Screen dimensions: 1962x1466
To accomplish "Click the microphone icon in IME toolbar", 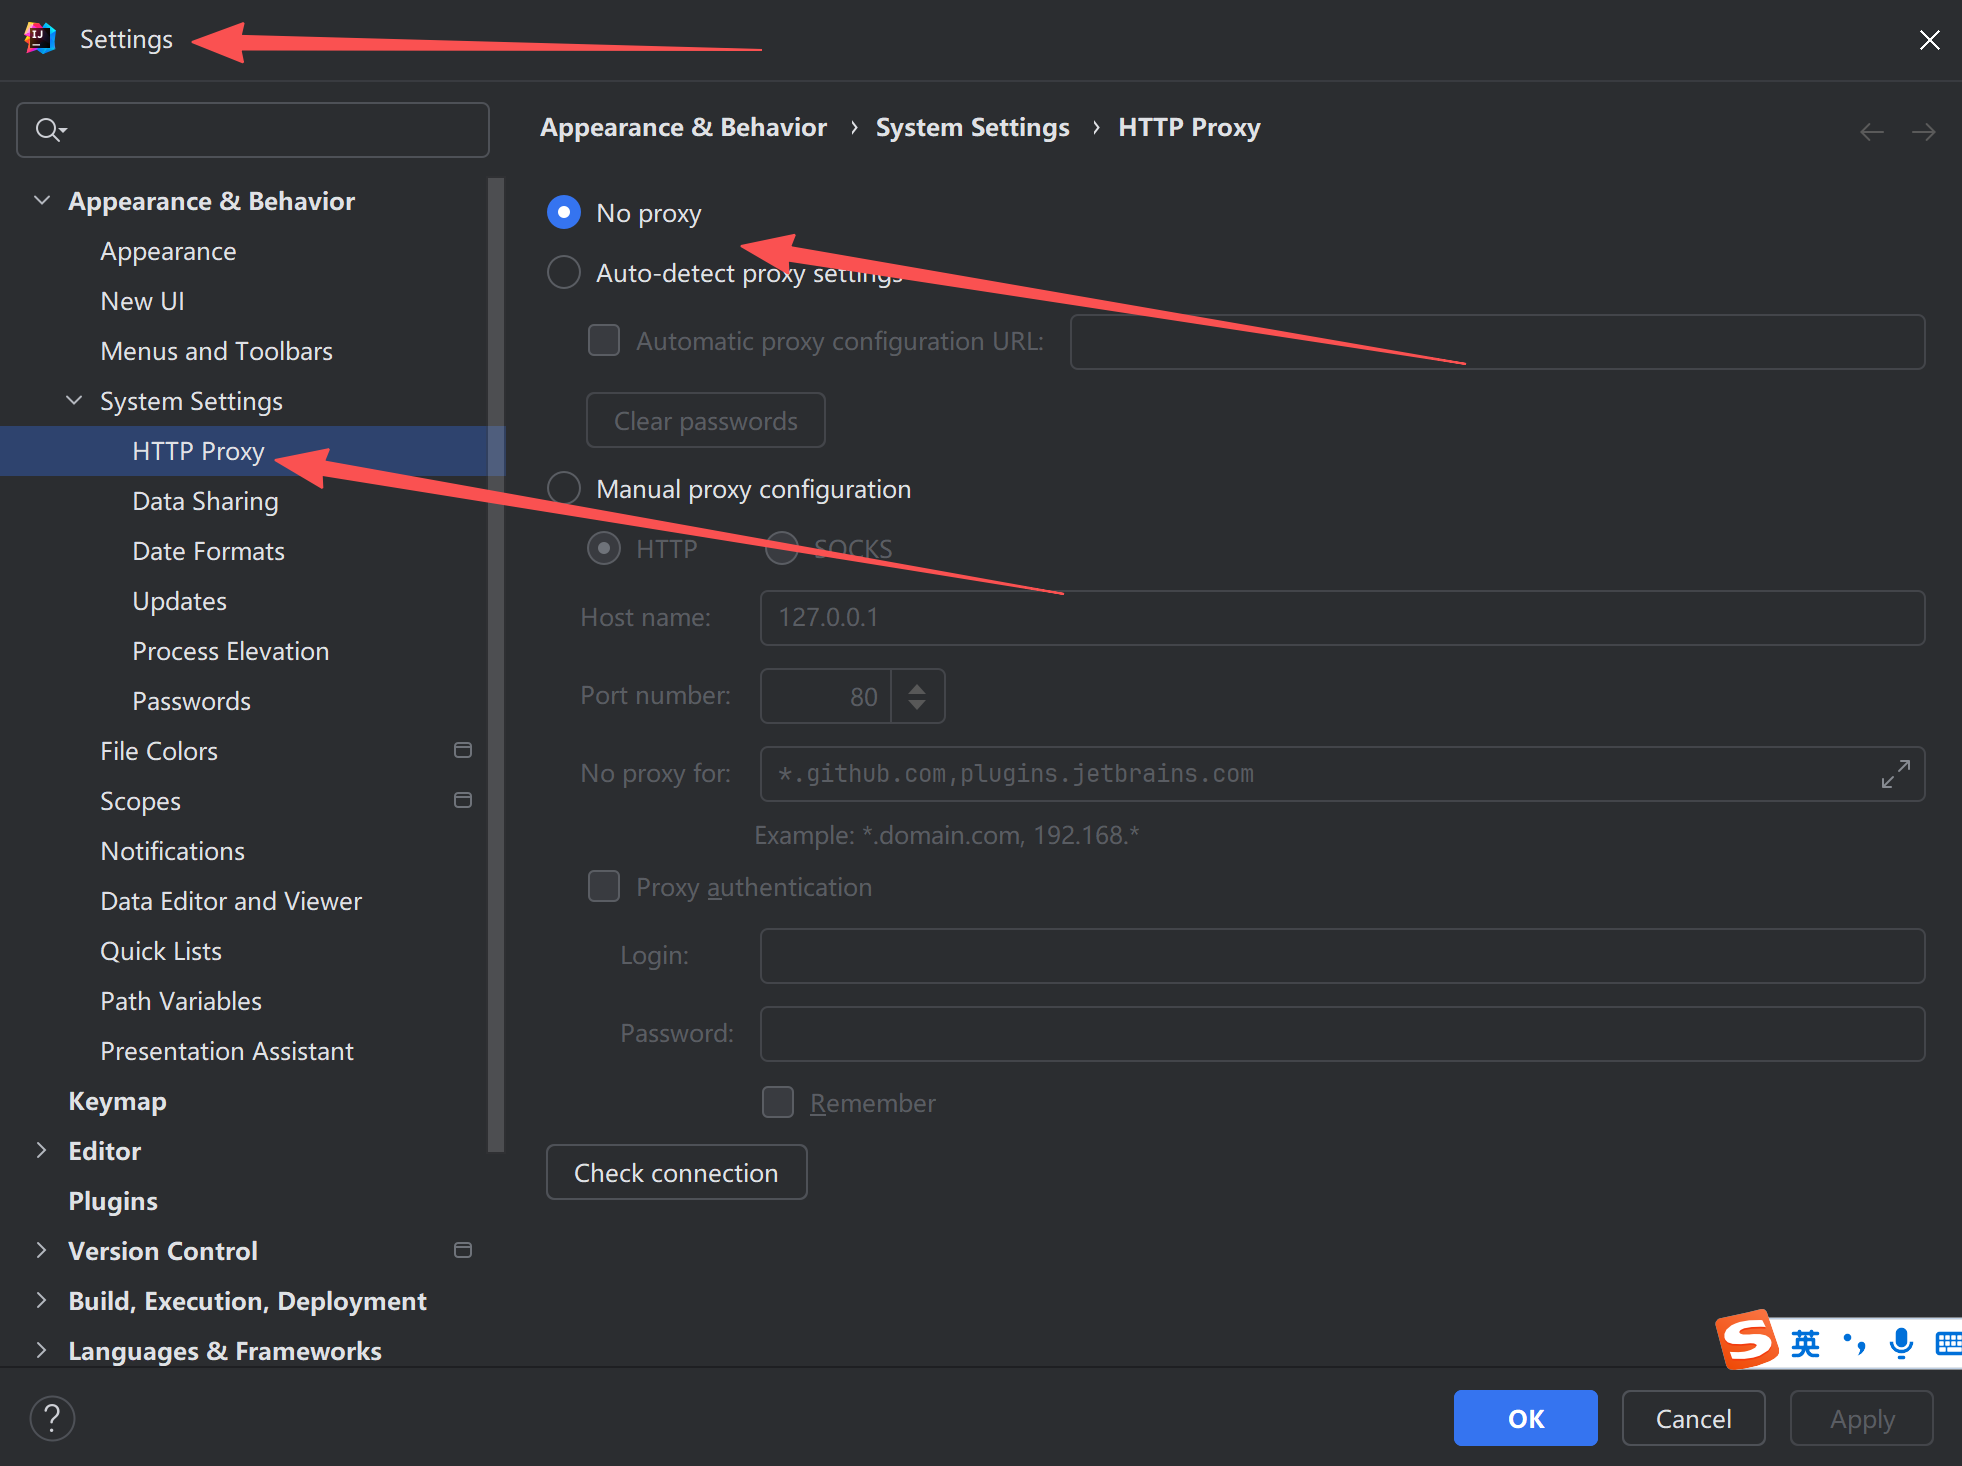I will coord(1901,1343).
